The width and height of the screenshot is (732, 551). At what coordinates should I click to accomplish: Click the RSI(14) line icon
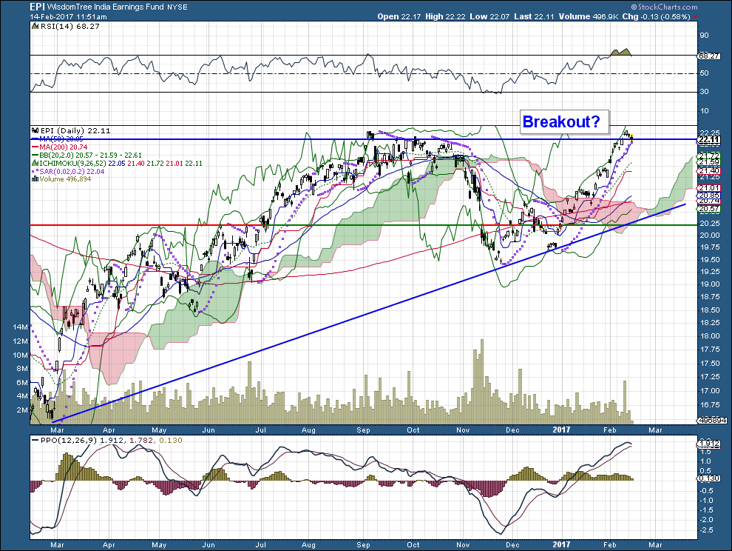tap(35, 27)
